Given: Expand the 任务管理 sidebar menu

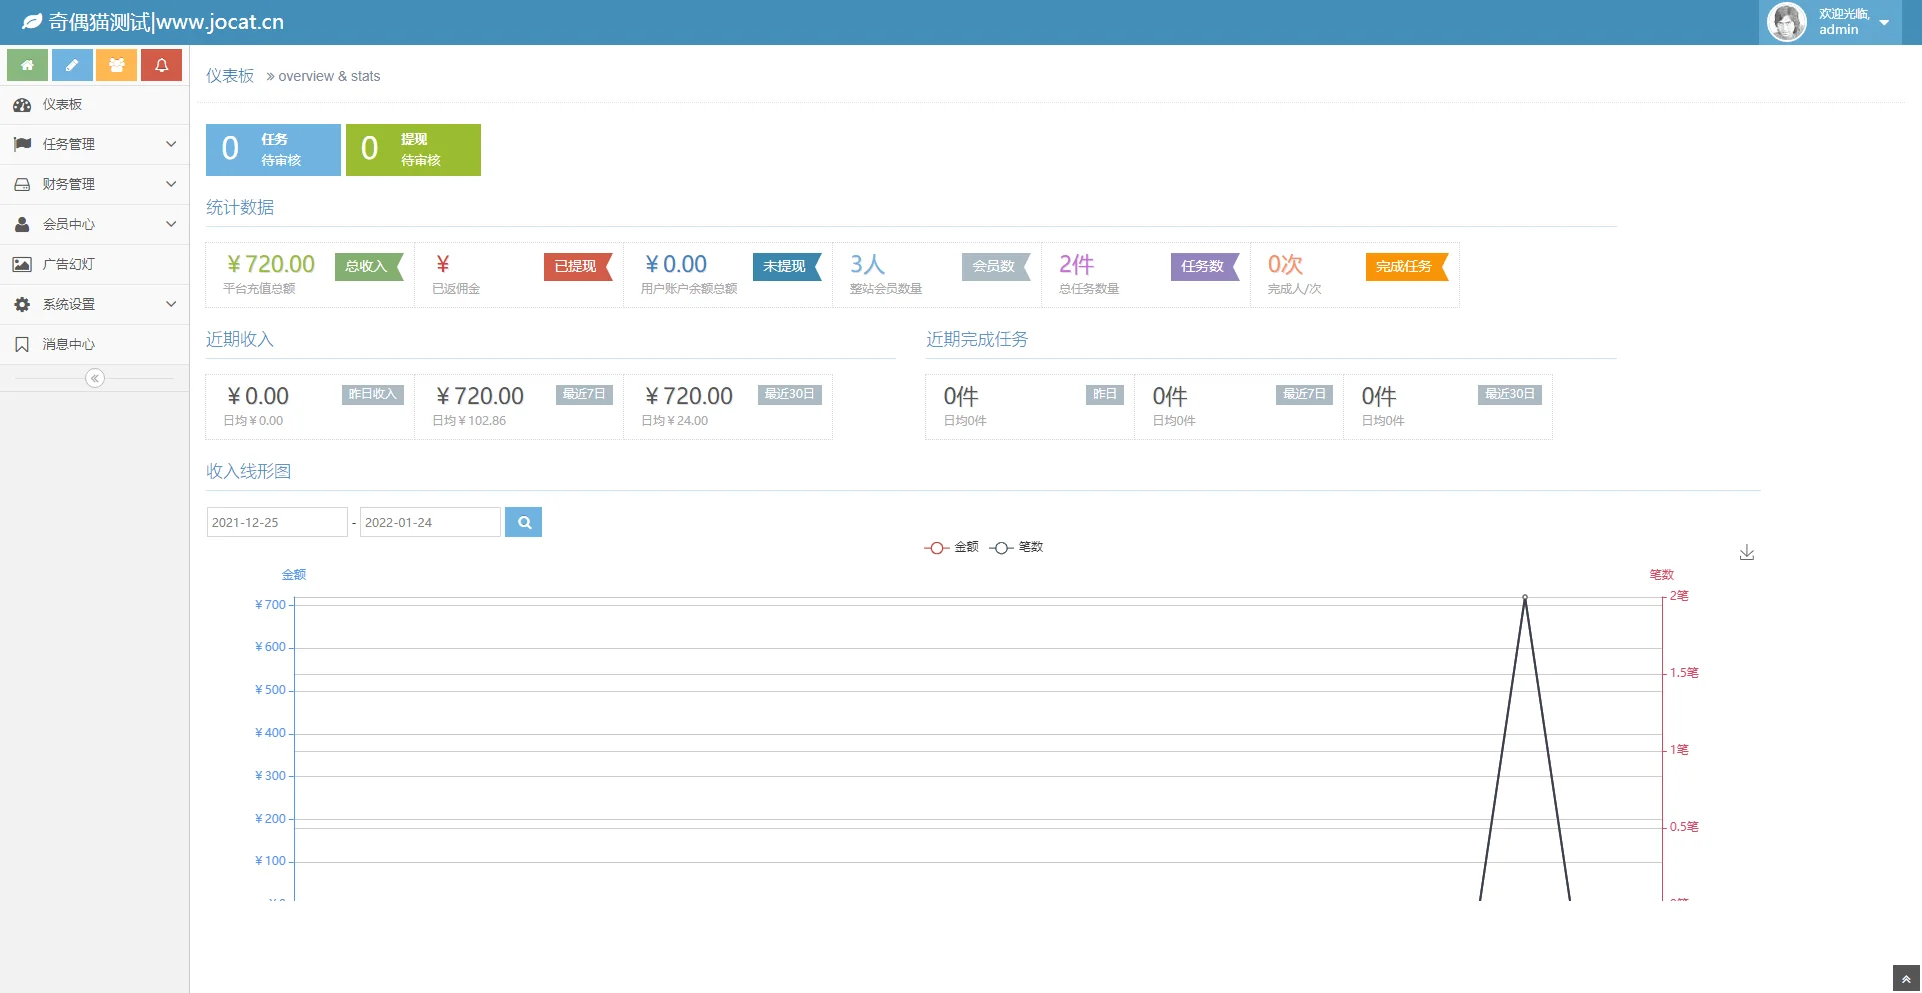Looking at the screenshot, I should click(x=94, y=144).
